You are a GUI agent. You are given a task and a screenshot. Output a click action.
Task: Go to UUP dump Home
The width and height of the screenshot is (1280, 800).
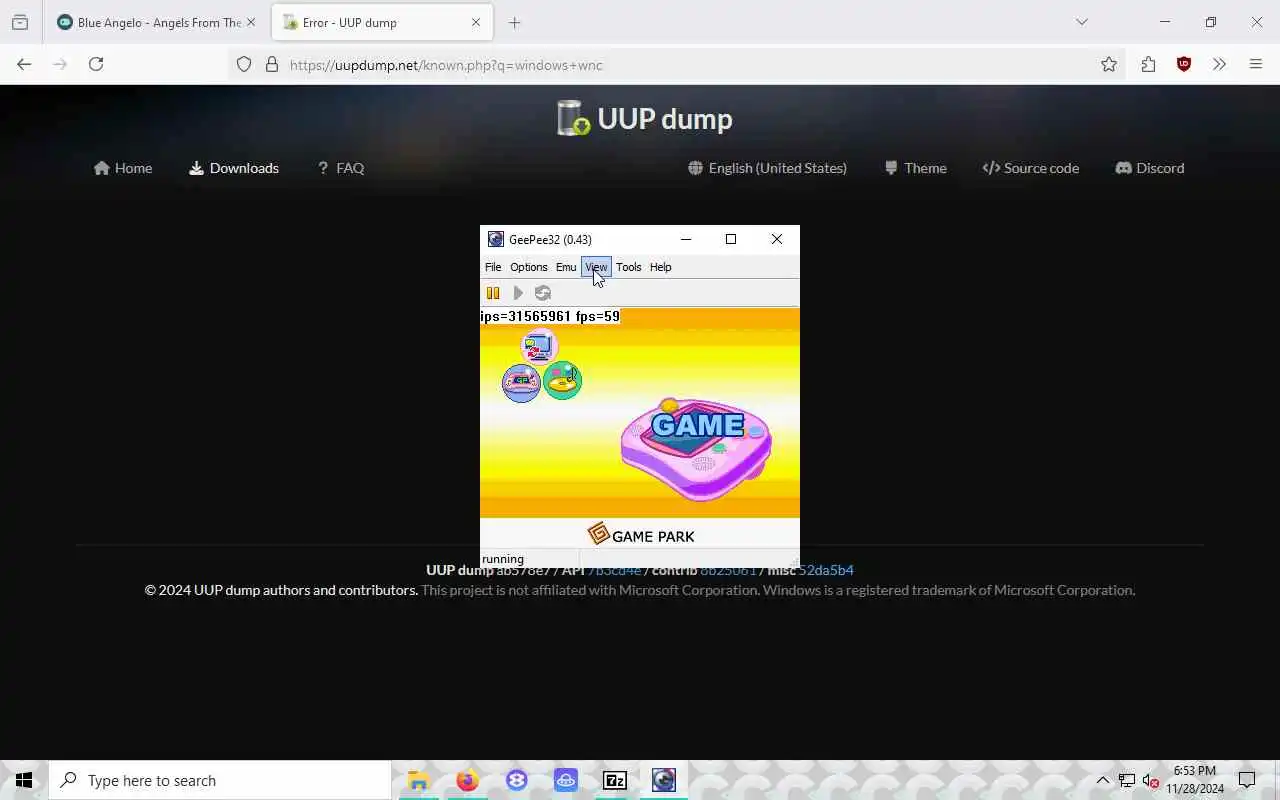click(123, 168)
